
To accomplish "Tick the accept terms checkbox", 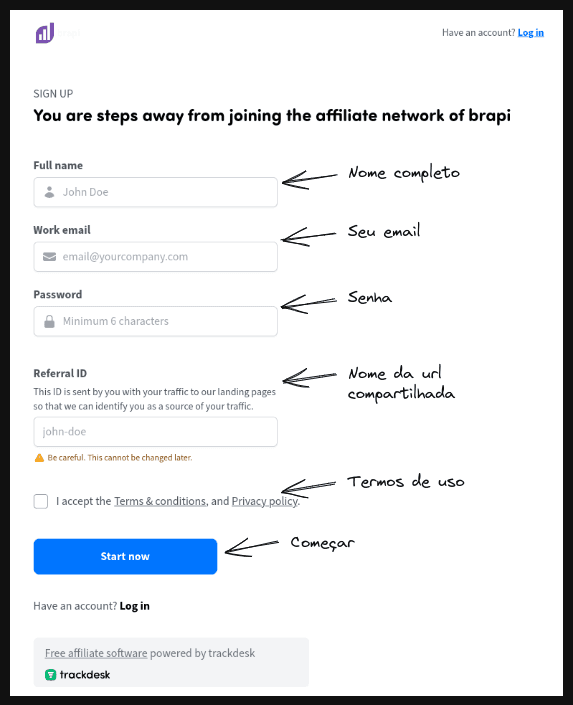I will click(x=41, y=501).
